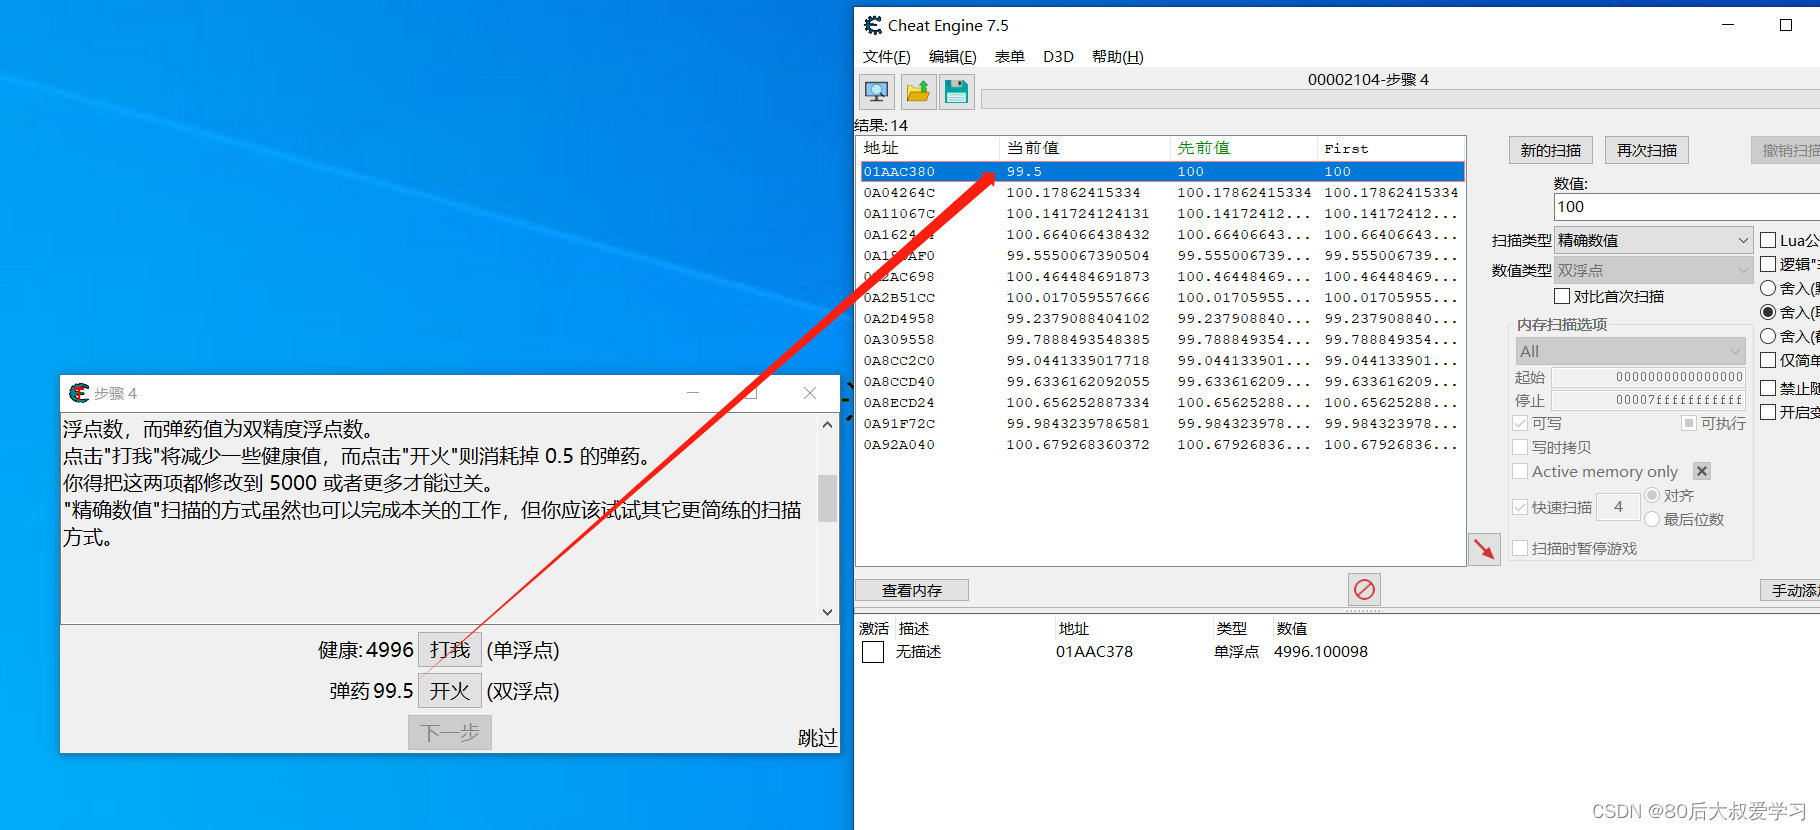The height and width of the screenshot is (830, 1820).
Task: Click the Cheat Engine title bar logo
Action: (x=873, y=25)
